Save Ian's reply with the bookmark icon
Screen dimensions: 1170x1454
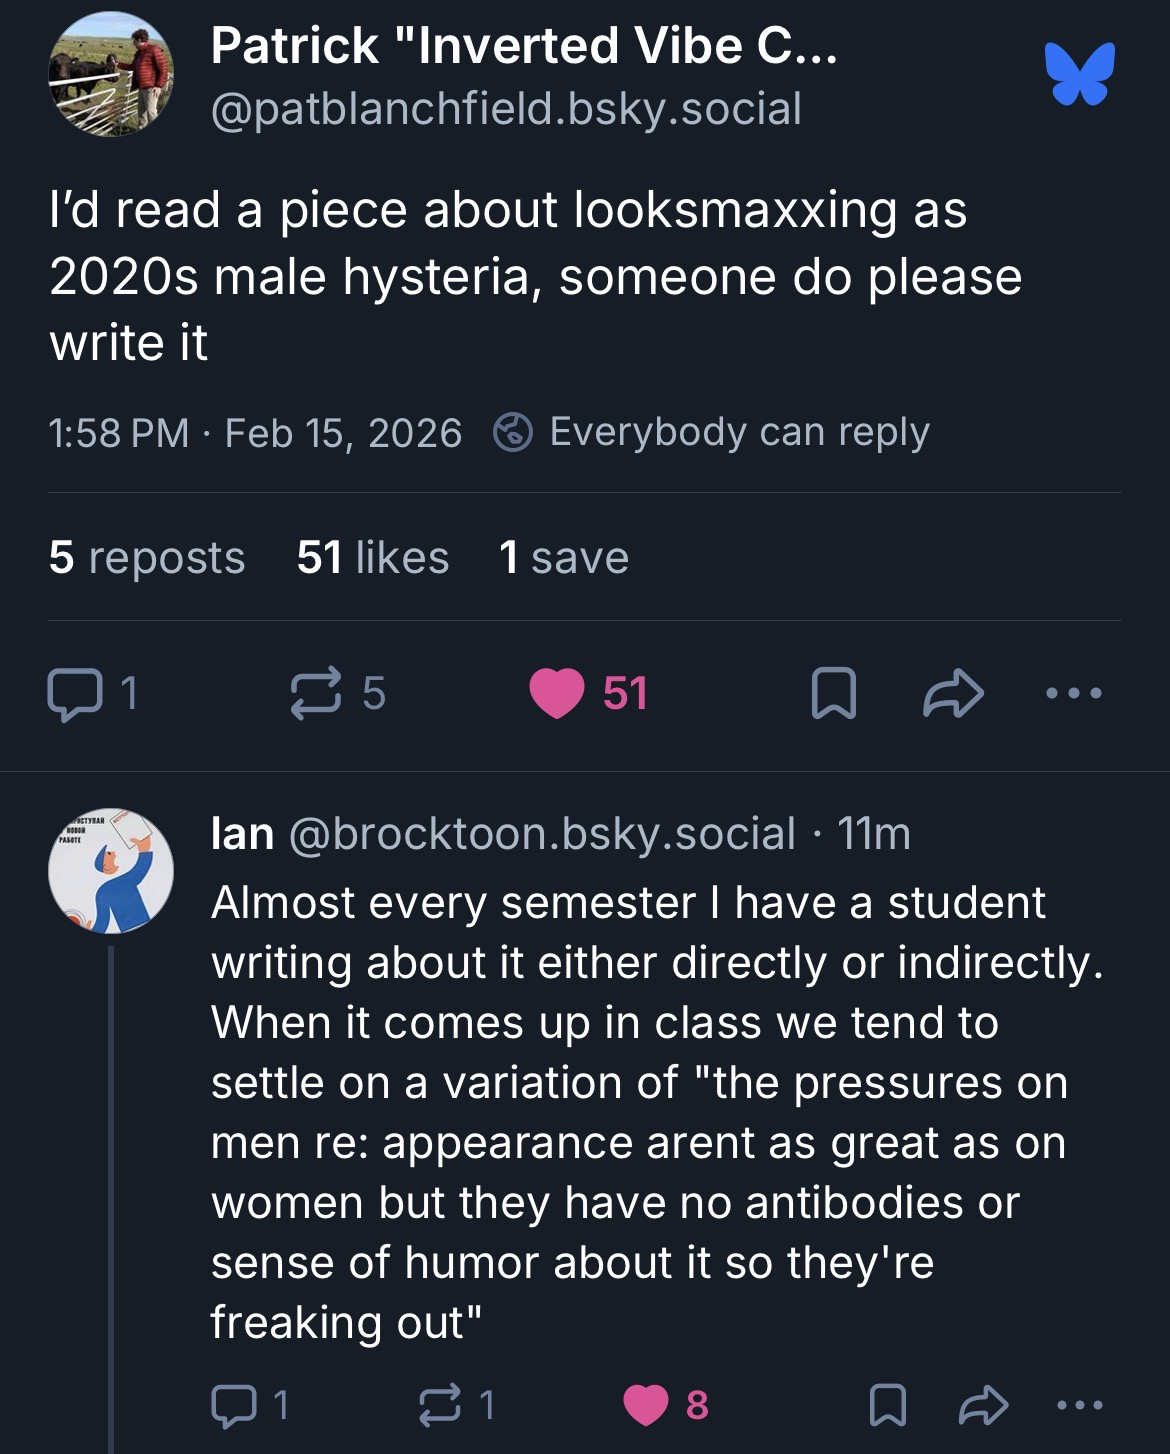pyautogui.click(x=889, y=1405)
